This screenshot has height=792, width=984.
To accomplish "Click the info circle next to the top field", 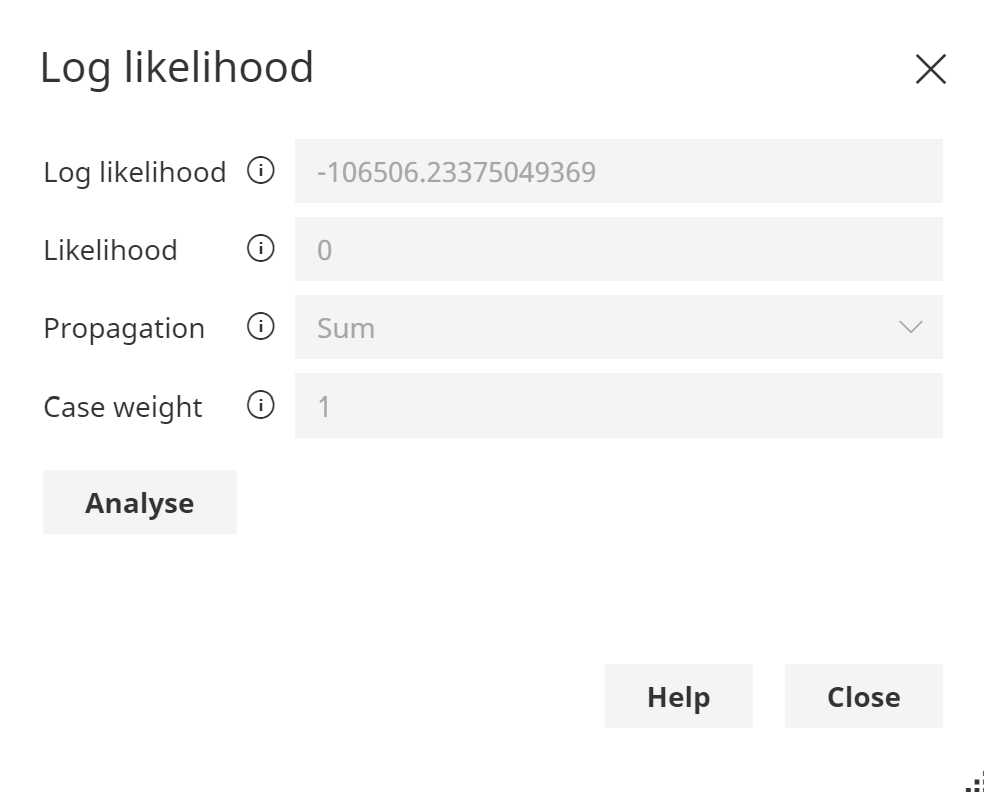I will [x=260, y=171].
